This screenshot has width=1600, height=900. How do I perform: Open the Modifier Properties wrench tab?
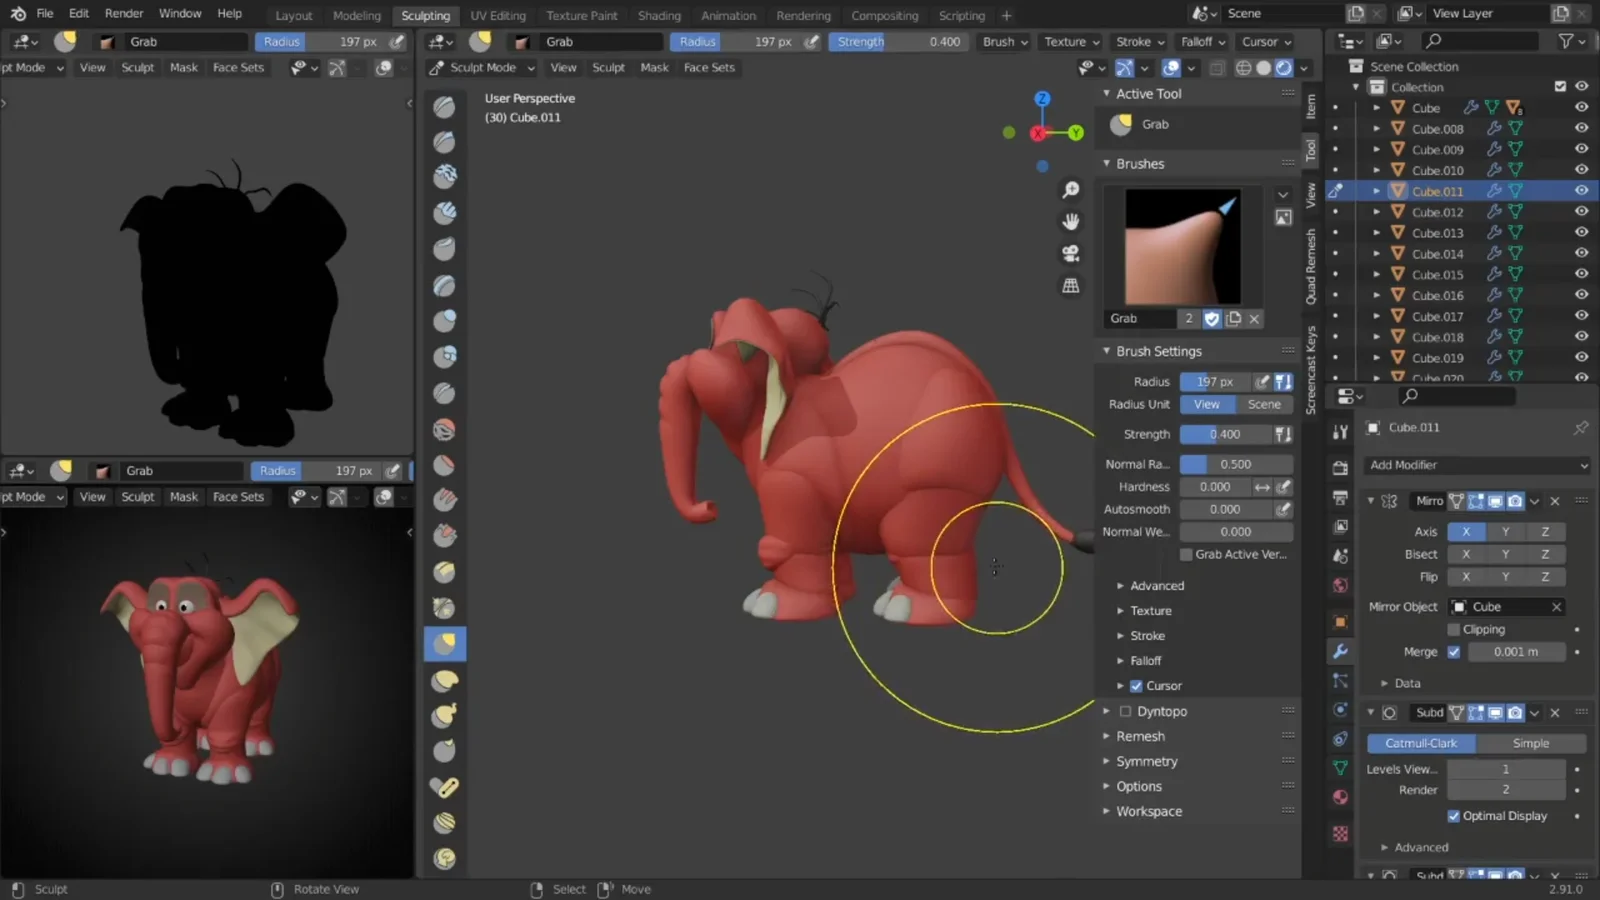(x=1340, y=652)
